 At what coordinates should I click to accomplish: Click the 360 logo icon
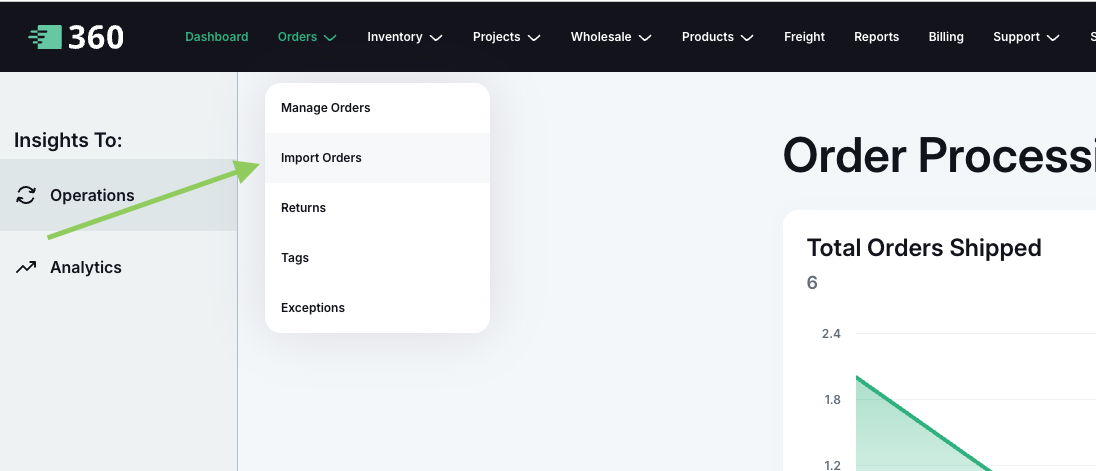pos(45,37)
